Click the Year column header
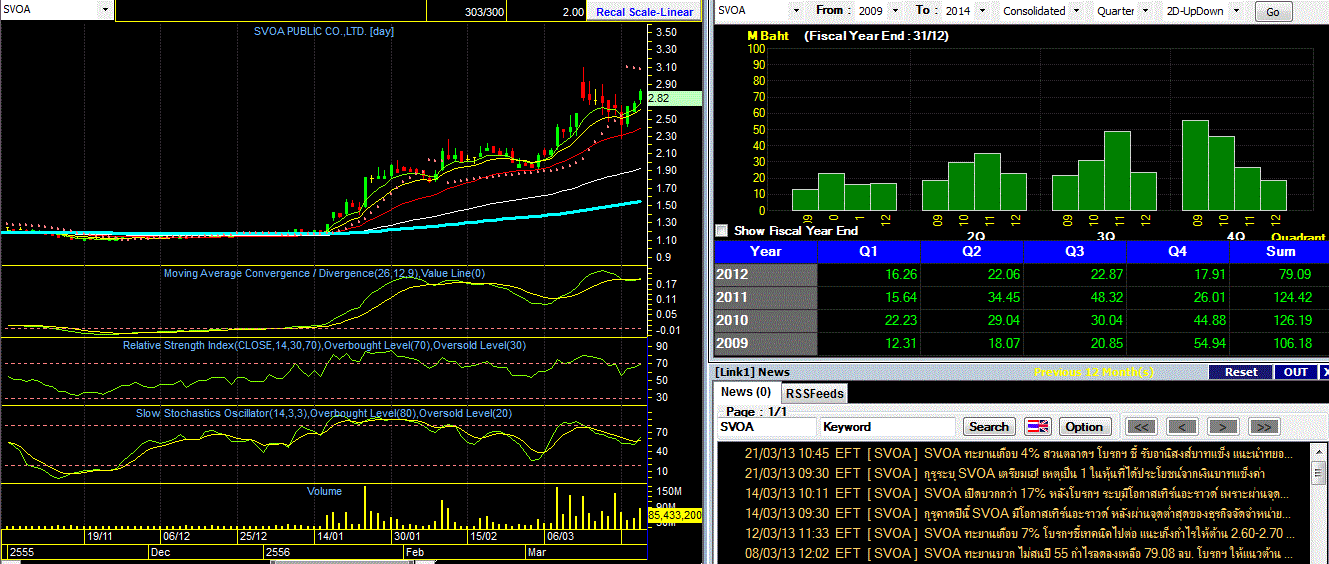The width and height of the screenshot is (1329, 564). [766, 252]
